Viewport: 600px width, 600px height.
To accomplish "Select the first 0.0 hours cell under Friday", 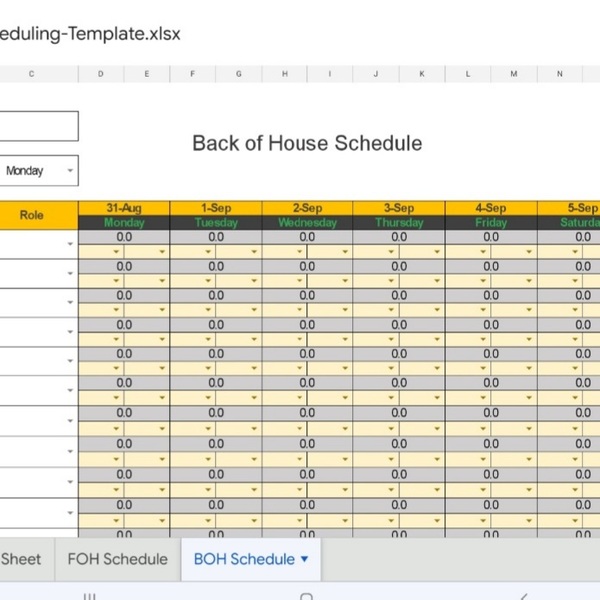I will [491, 237].
